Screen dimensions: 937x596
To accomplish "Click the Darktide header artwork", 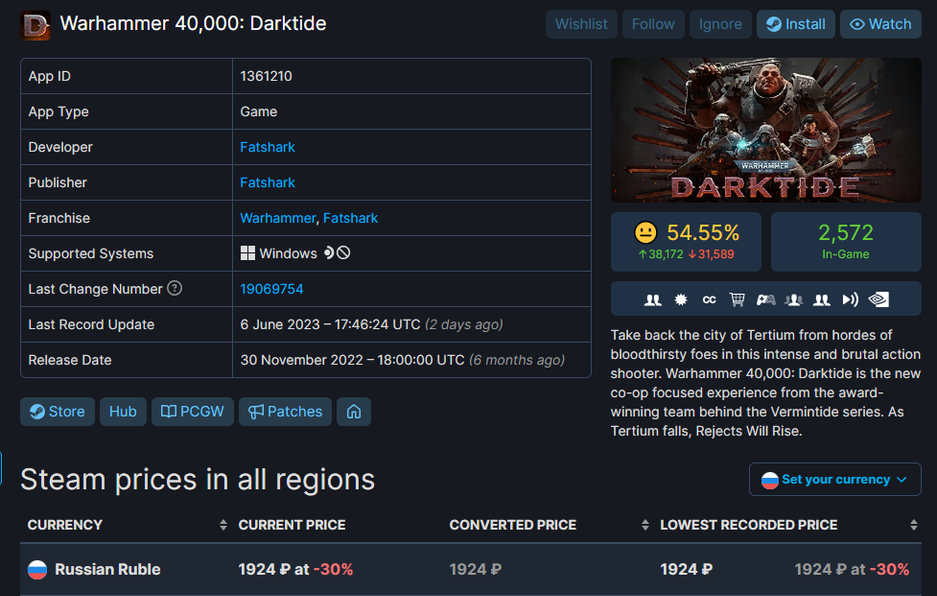I will pyautogui.click(x=765, y=130).
